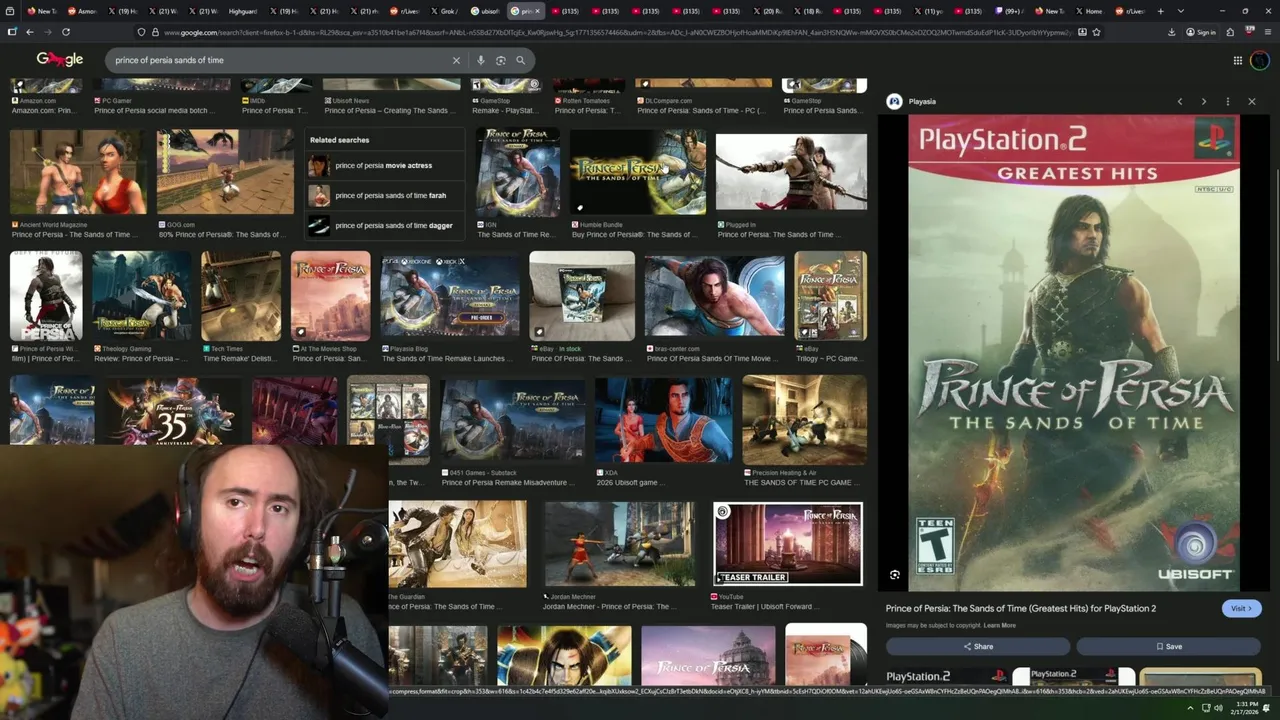Open the eBay In stock result image
This screenshot has width=1280, height=720.
pyautogui.click(x=582, y=296)
